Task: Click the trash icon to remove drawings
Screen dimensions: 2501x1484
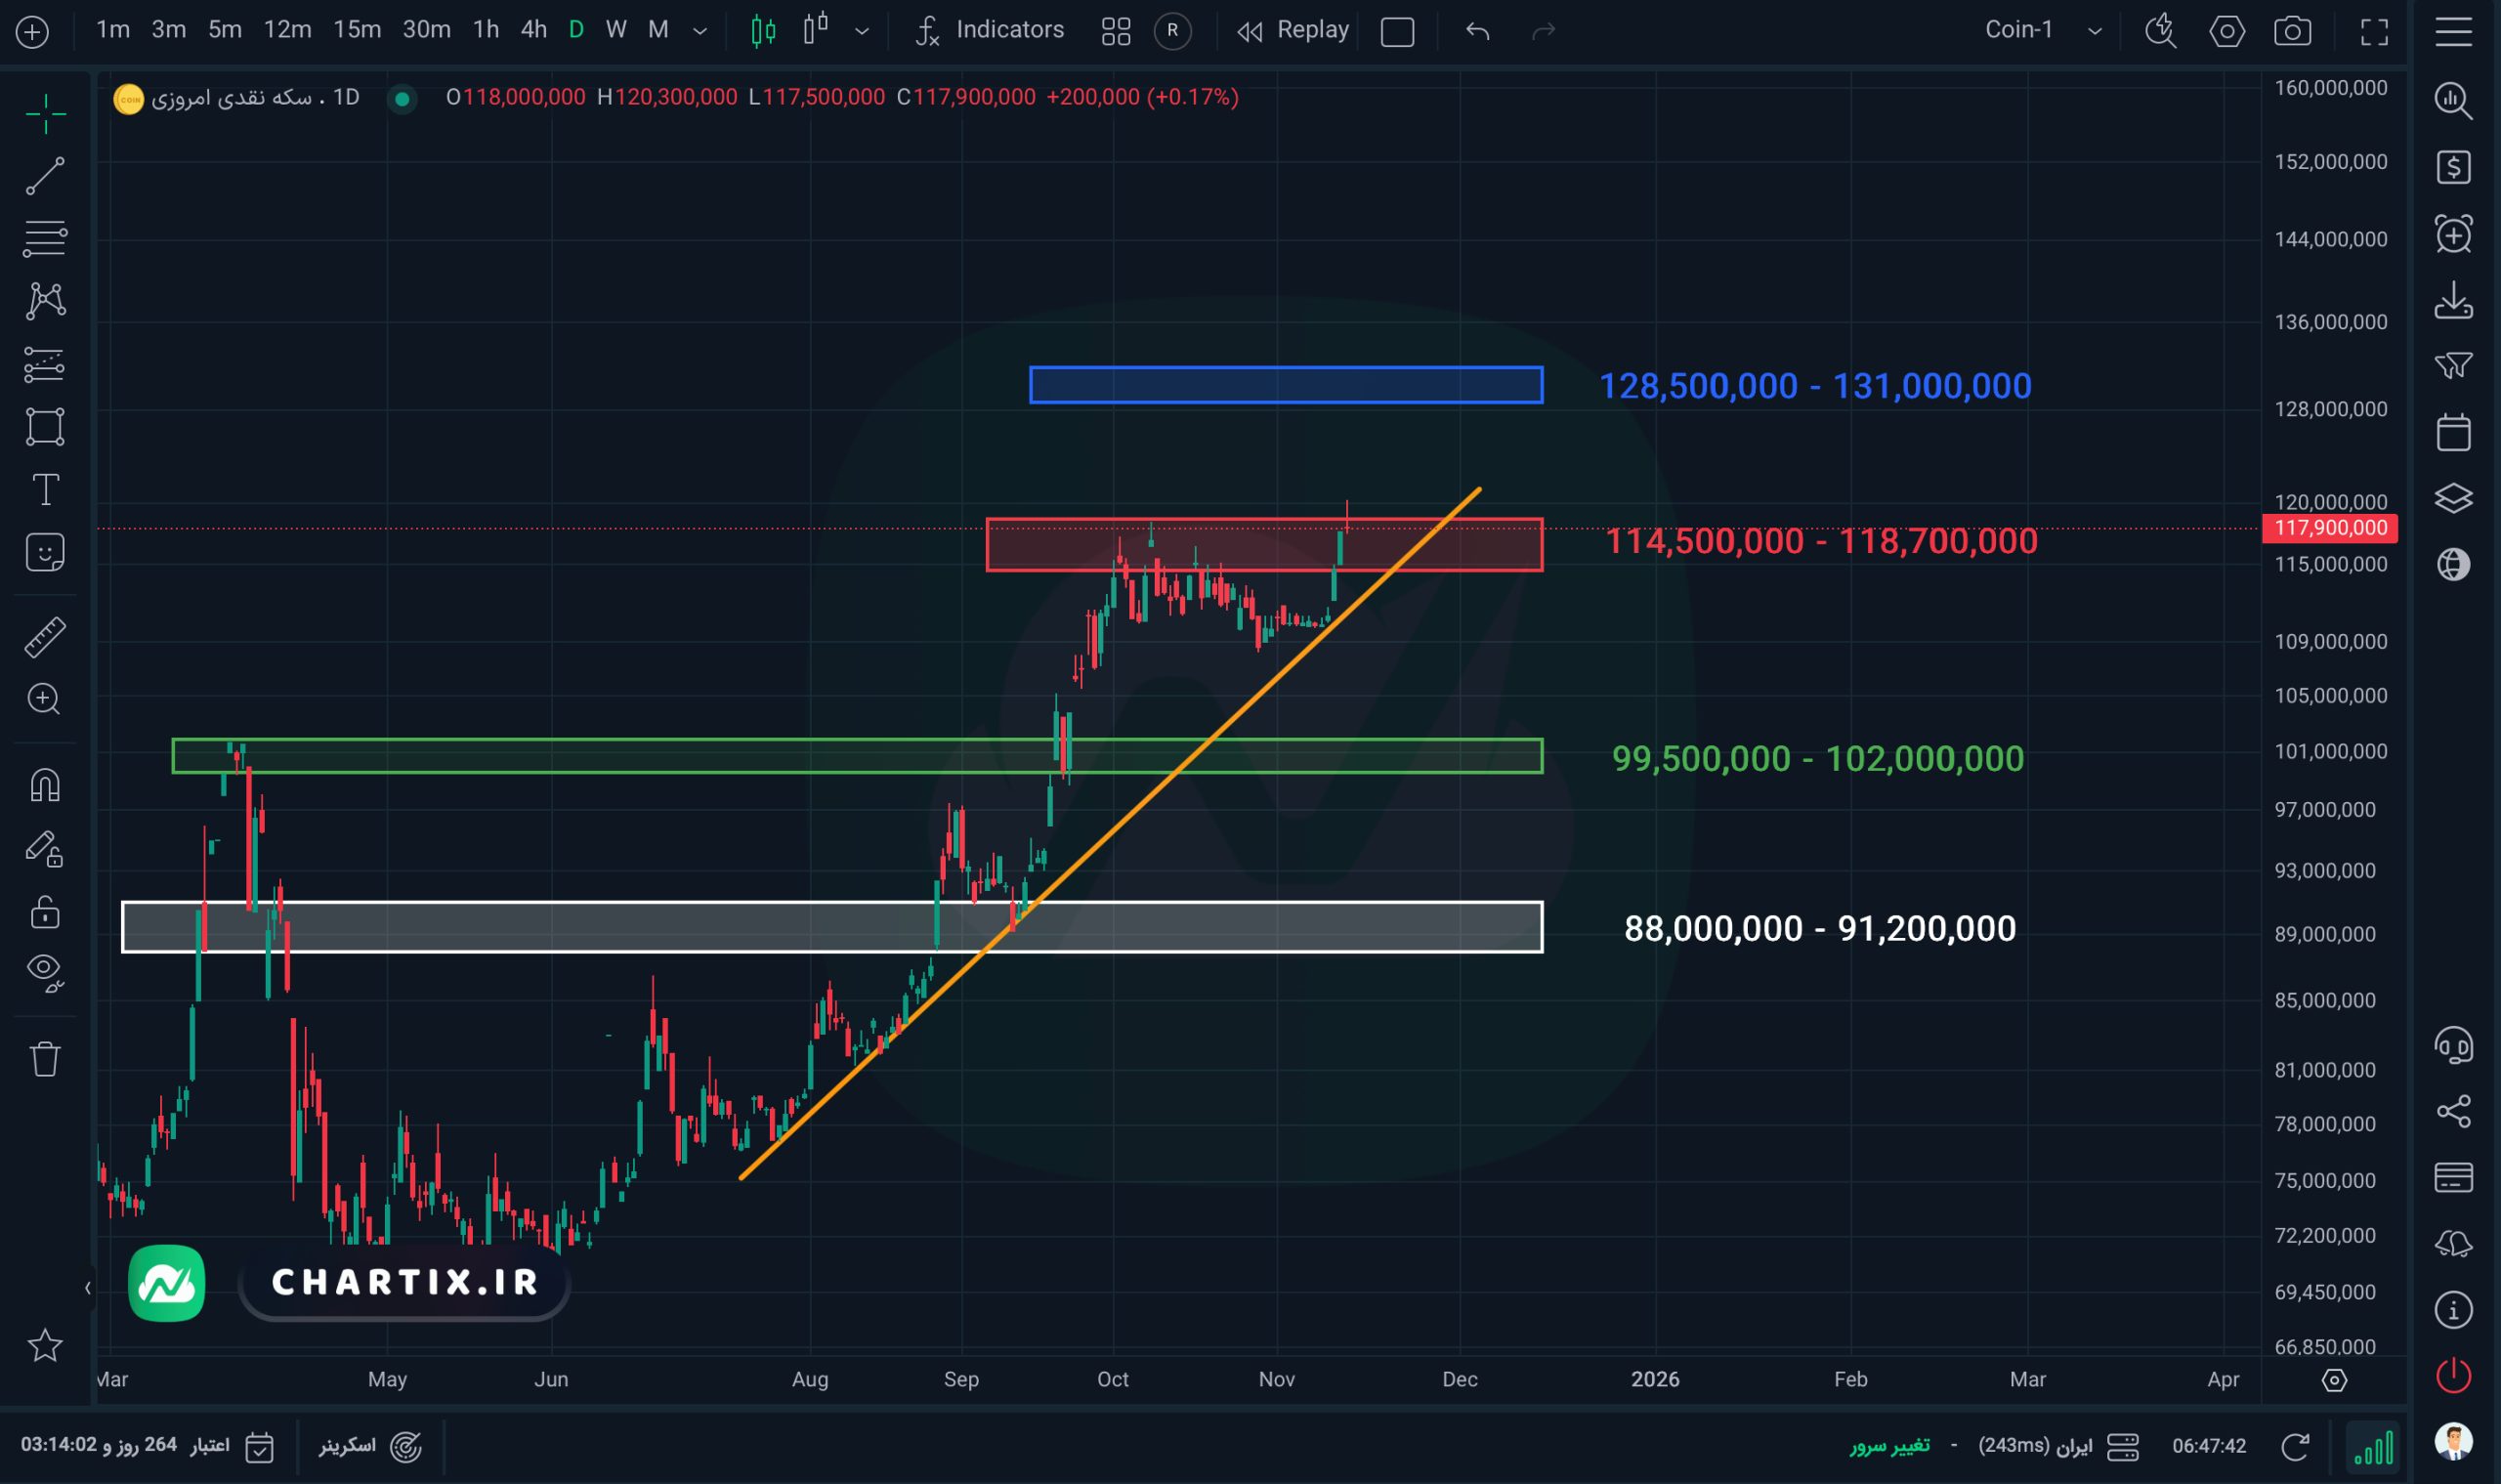Action: 44,1059
